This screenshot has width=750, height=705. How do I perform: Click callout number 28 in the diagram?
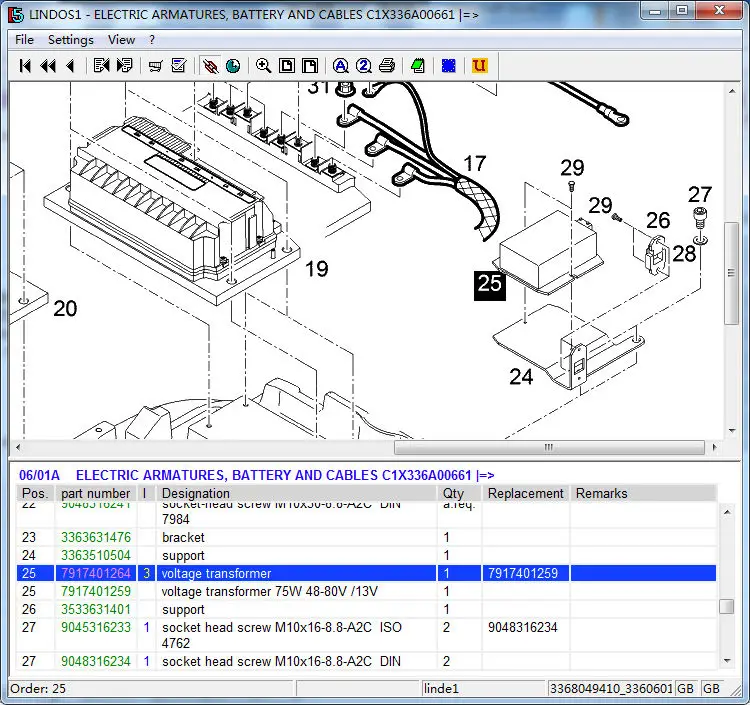coord(684,253)
